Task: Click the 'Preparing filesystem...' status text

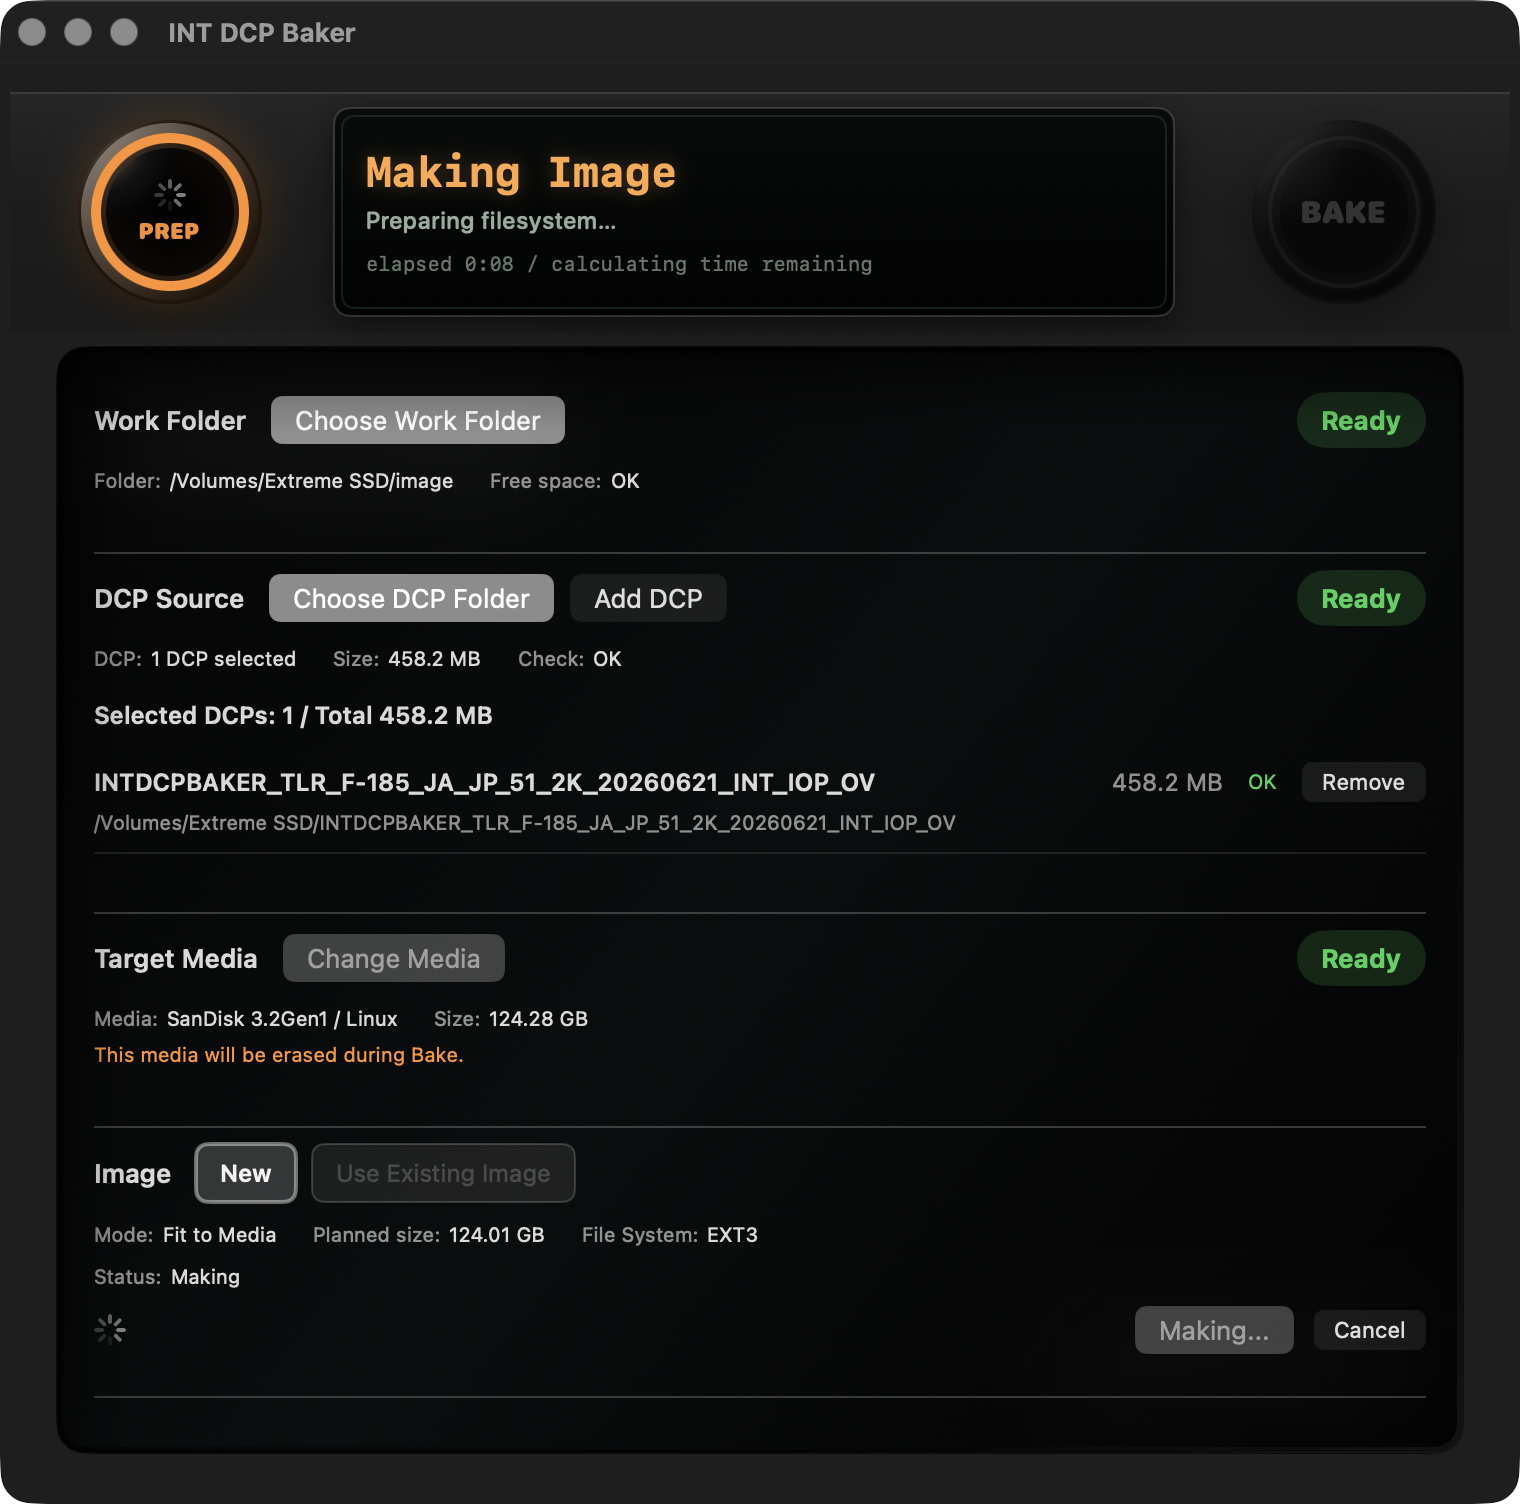Action: (x=491, y=221)
